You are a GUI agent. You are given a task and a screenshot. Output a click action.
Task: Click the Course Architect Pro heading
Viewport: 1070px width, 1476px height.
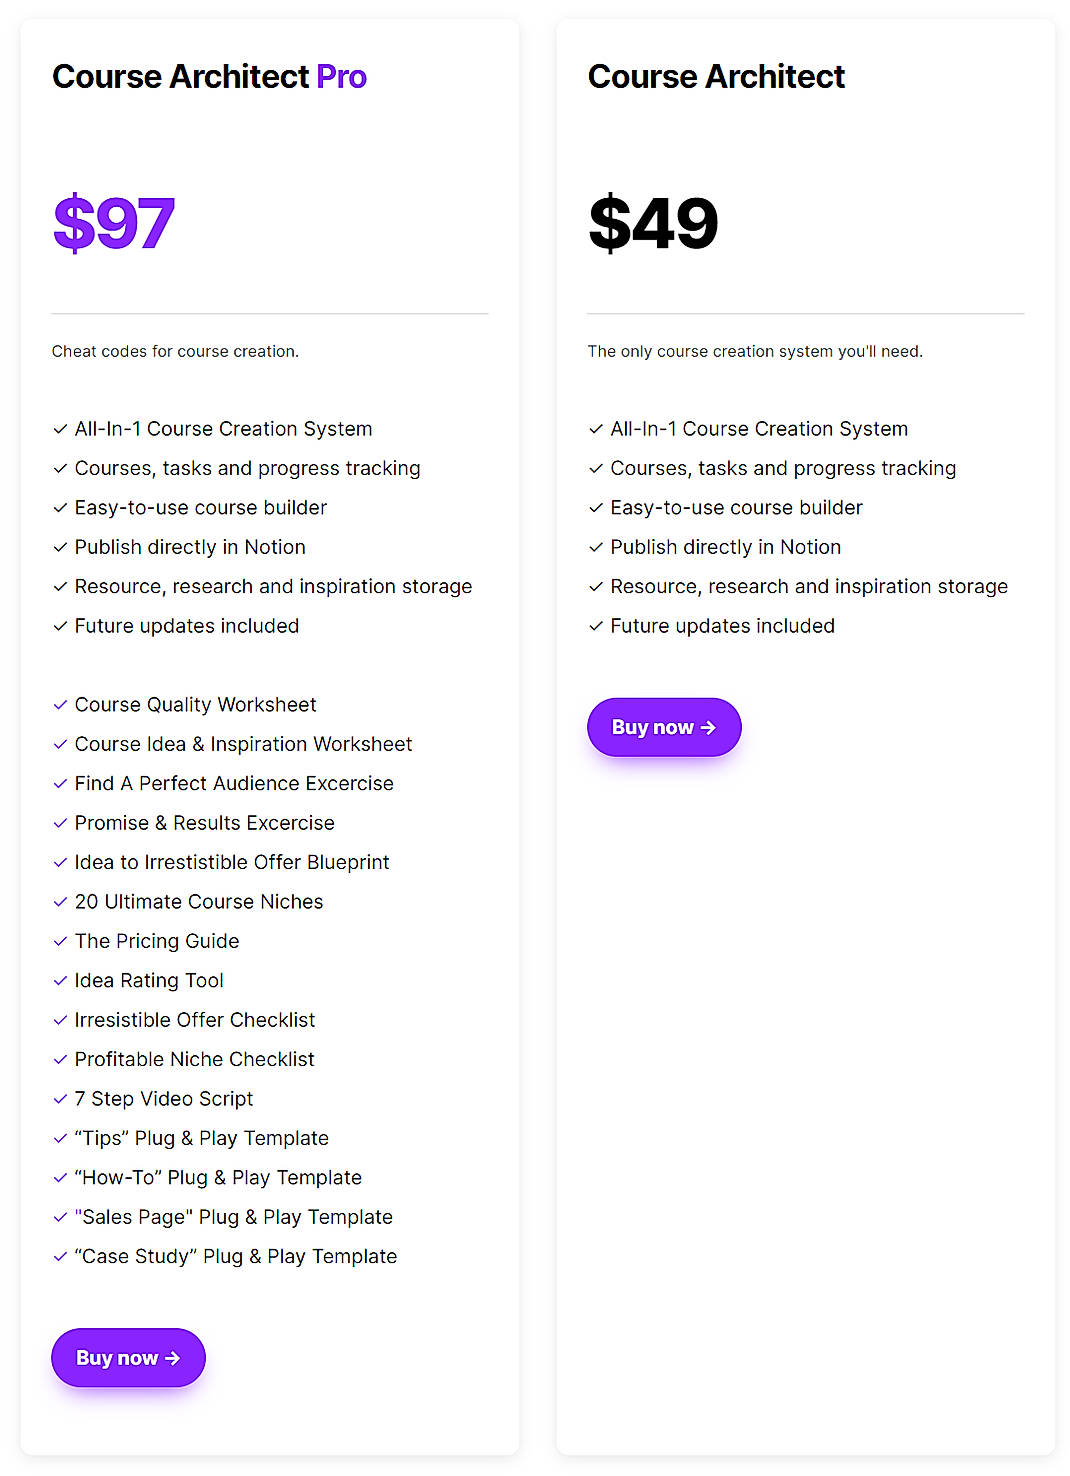209,77
